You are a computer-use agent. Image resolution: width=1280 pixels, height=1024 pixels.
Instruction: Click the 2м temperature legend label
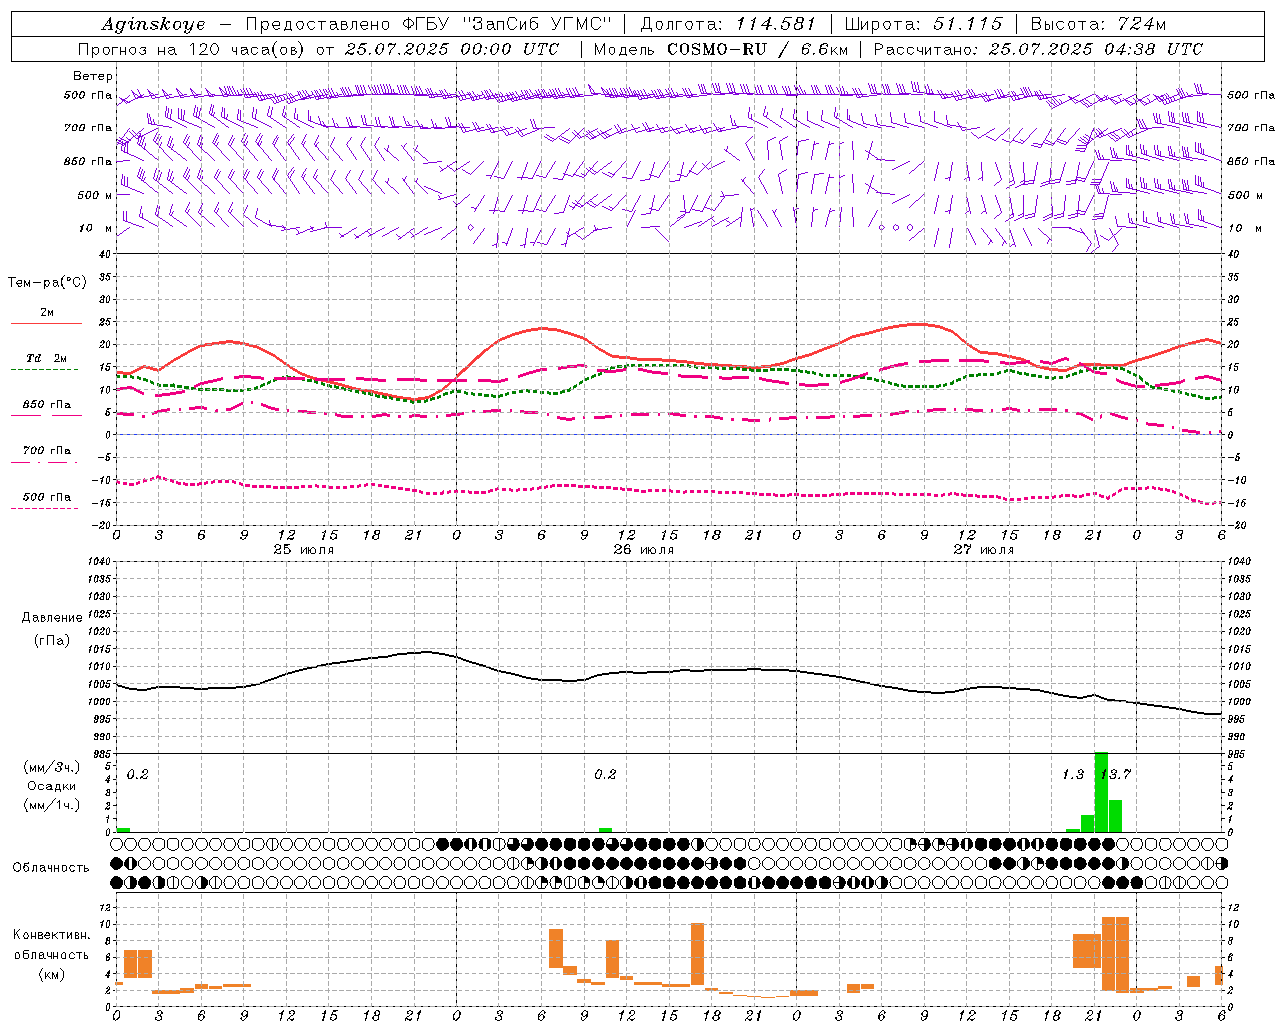[x=47, y=312]
